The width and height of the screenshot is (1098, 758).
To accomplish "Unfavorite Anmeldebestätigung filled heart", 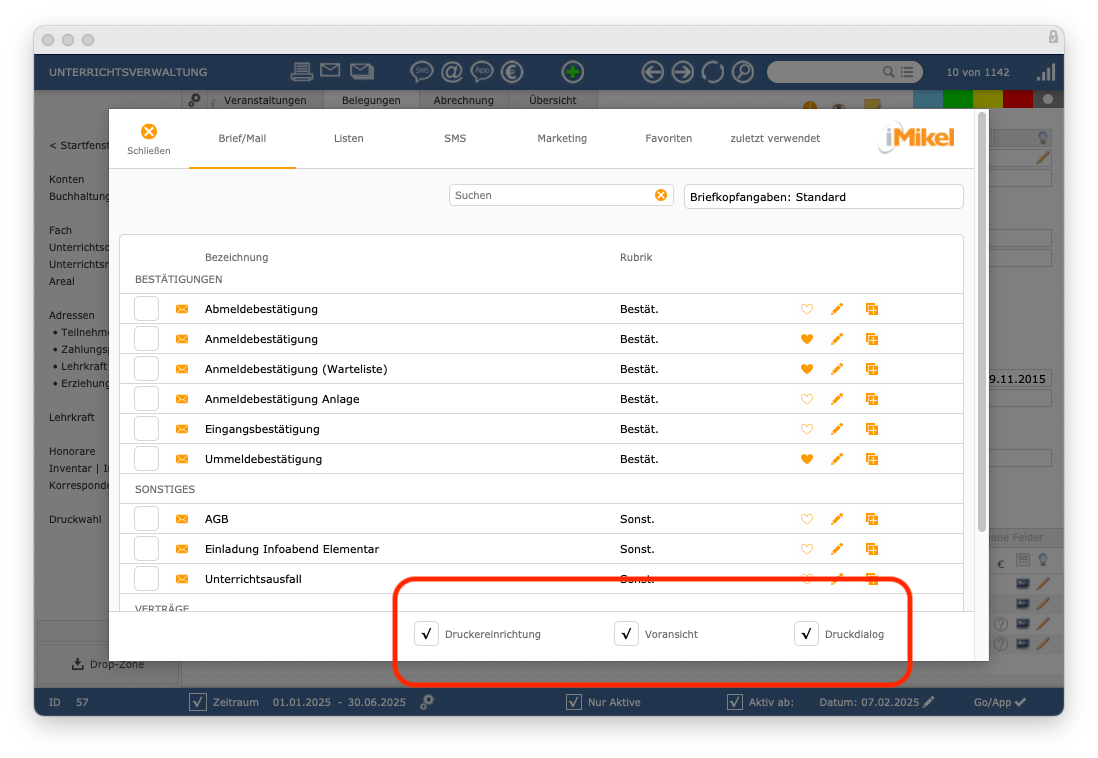I will [x=807, y=339].
